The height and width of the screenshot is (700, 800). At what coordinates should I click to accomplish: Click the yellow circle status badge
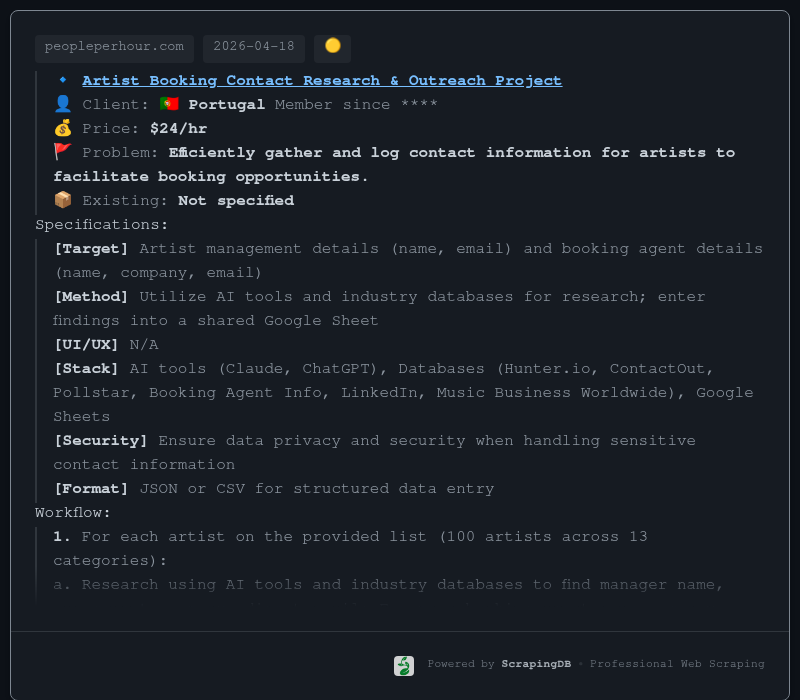pos(332,47)
